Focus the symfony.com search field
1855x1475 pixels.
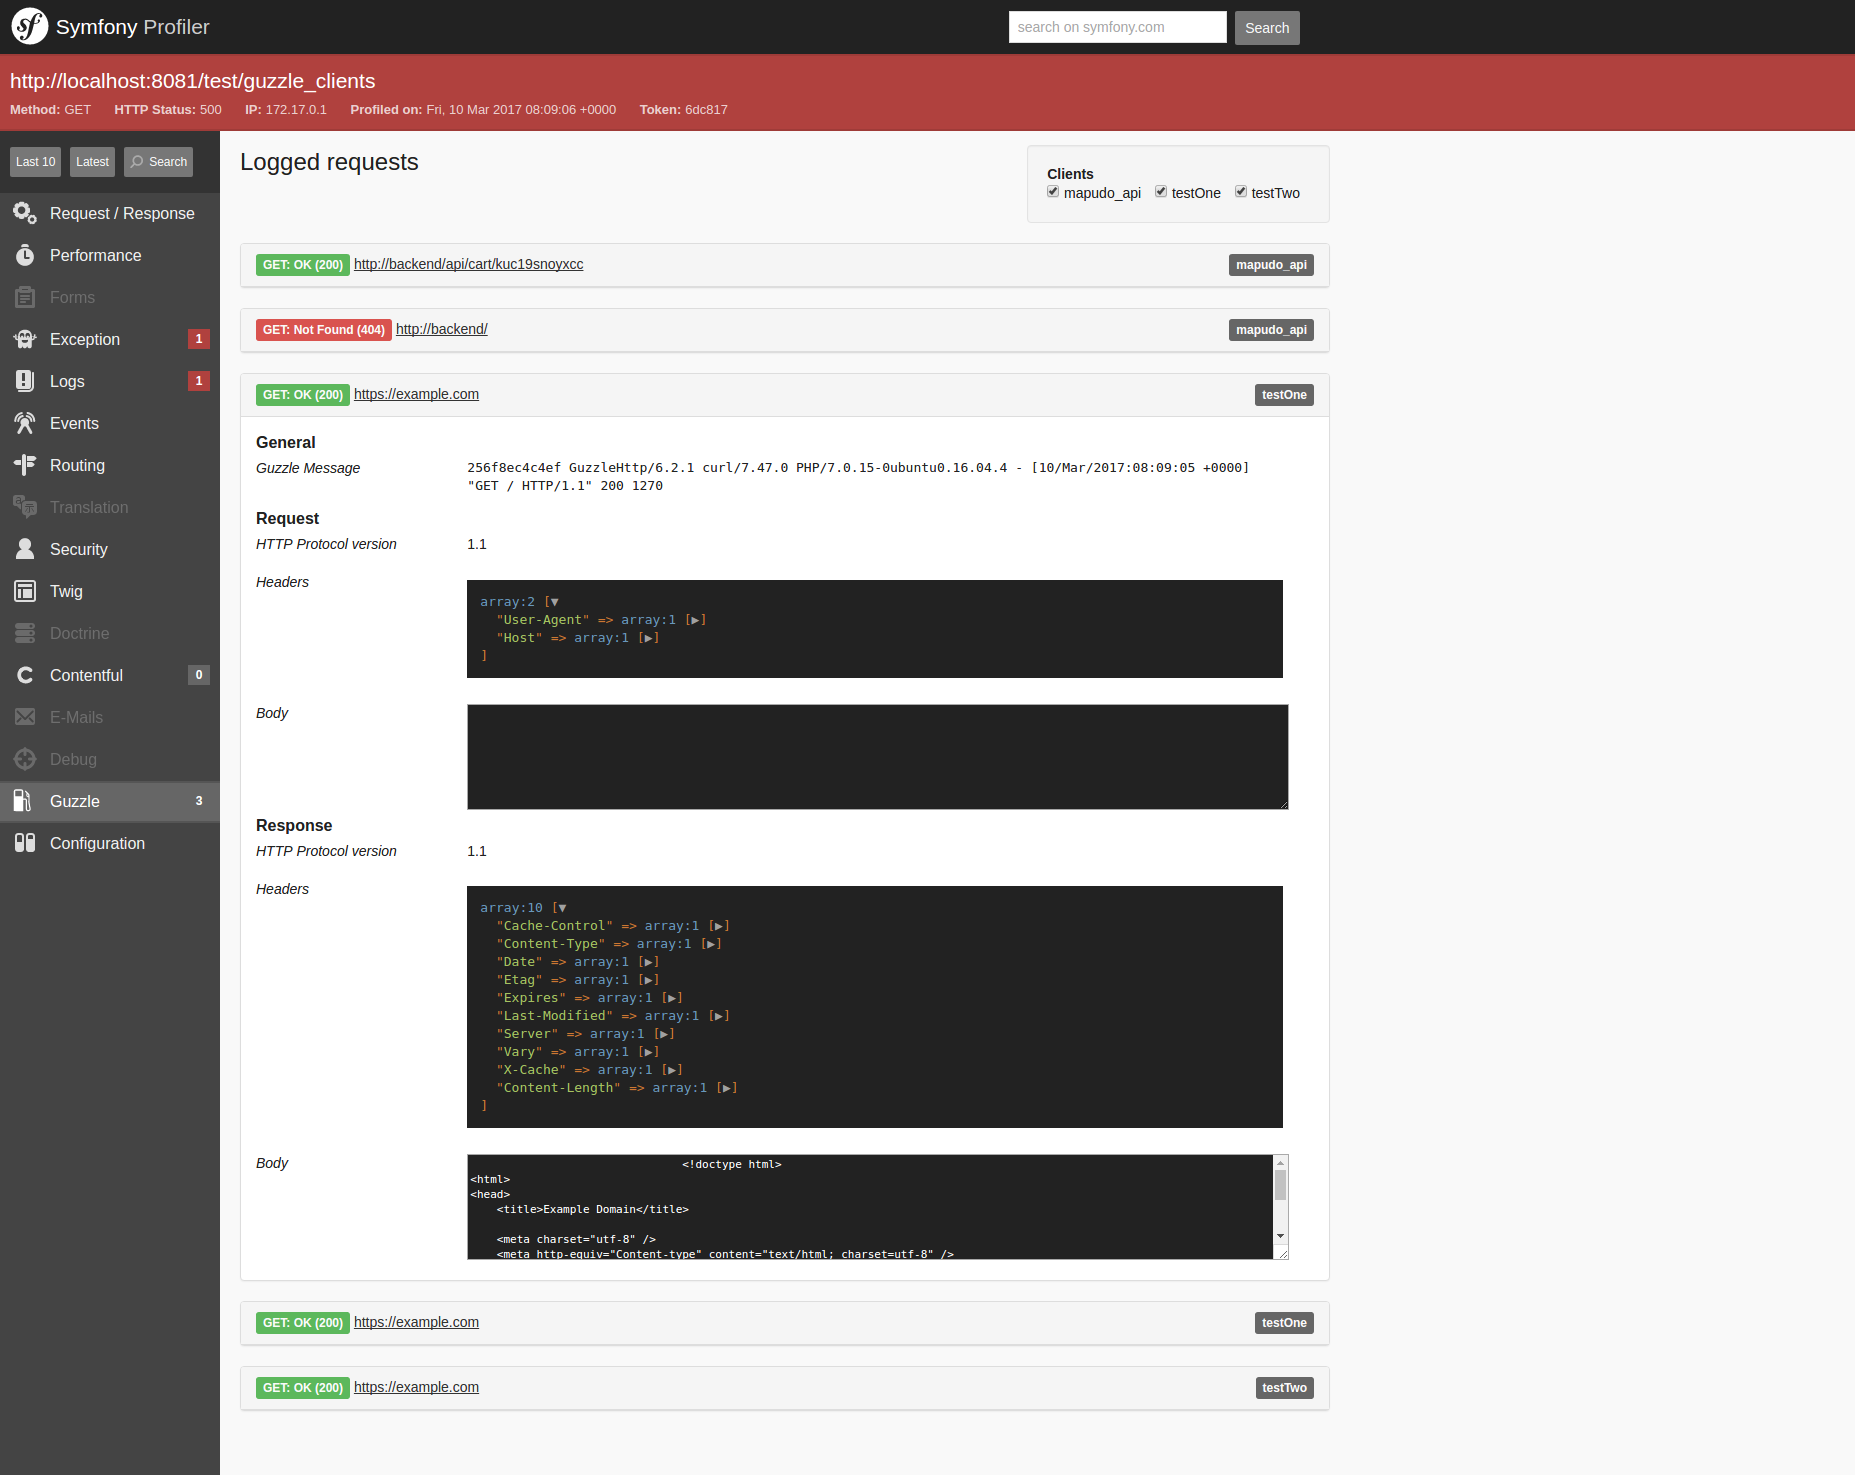(x=1117, y=27)
